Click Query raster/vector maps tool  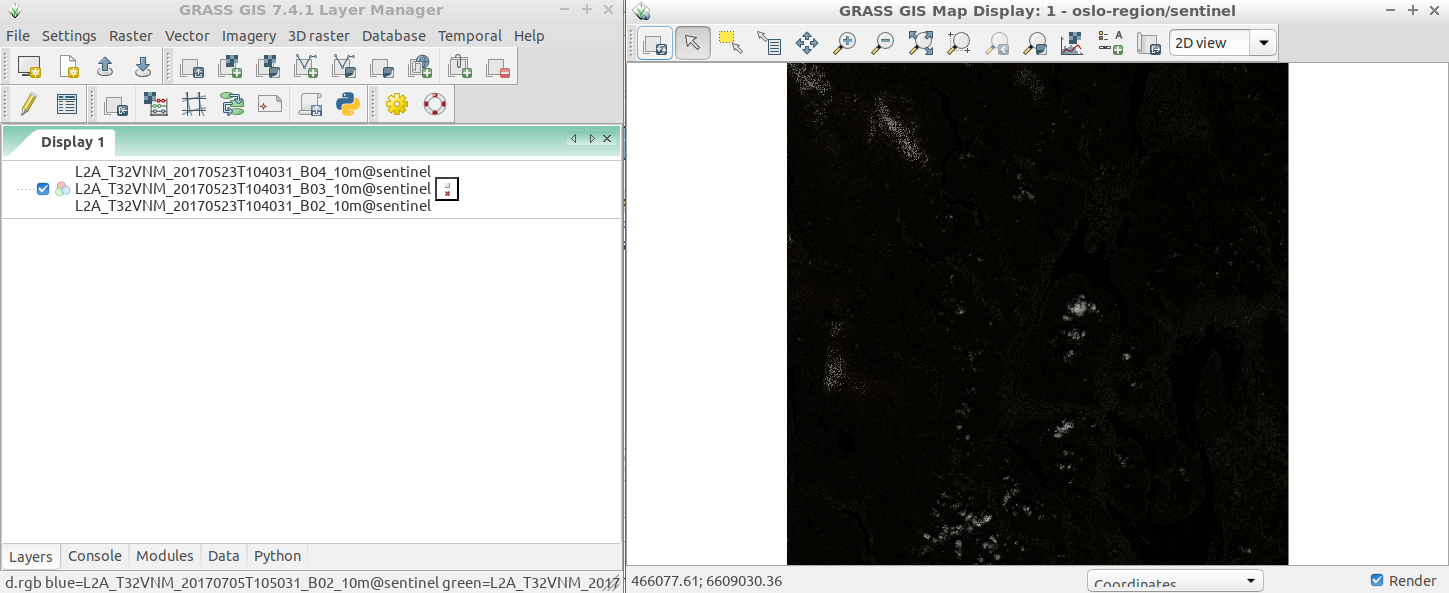[x=769, y=43]
